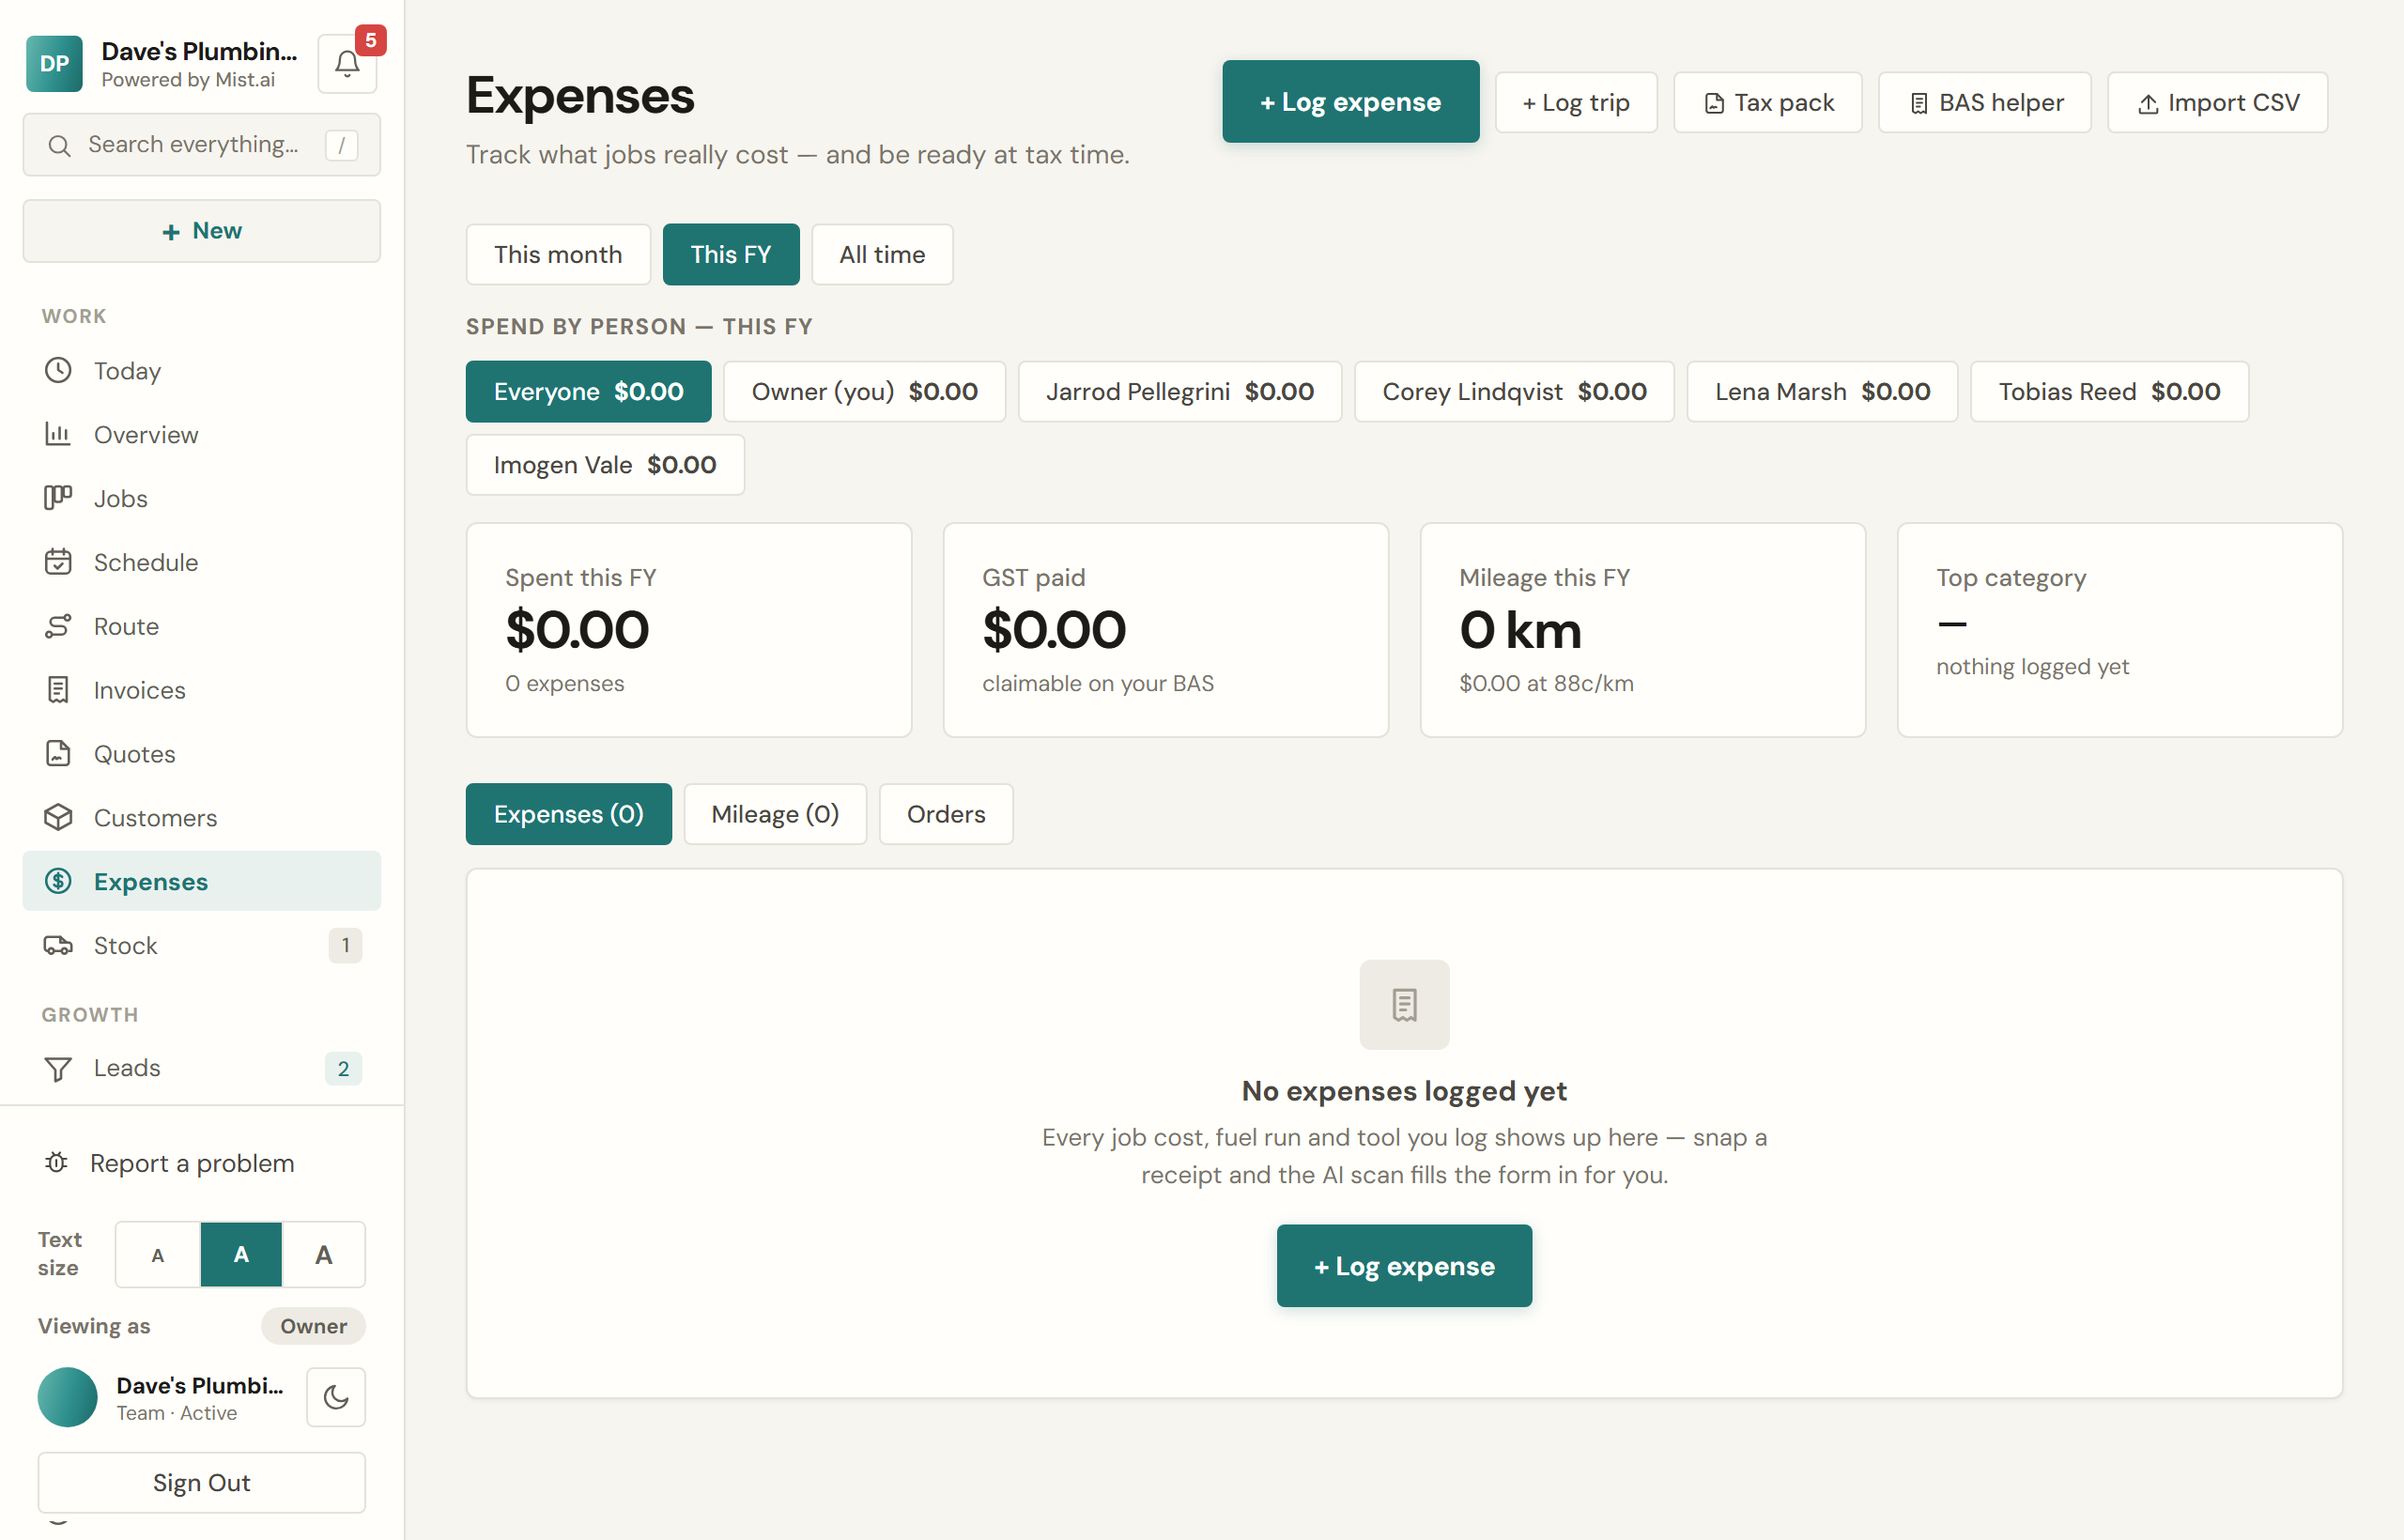
Task: Click the Report a problem bug icon
Action: pyautogui.click(x=56, y=1163)
